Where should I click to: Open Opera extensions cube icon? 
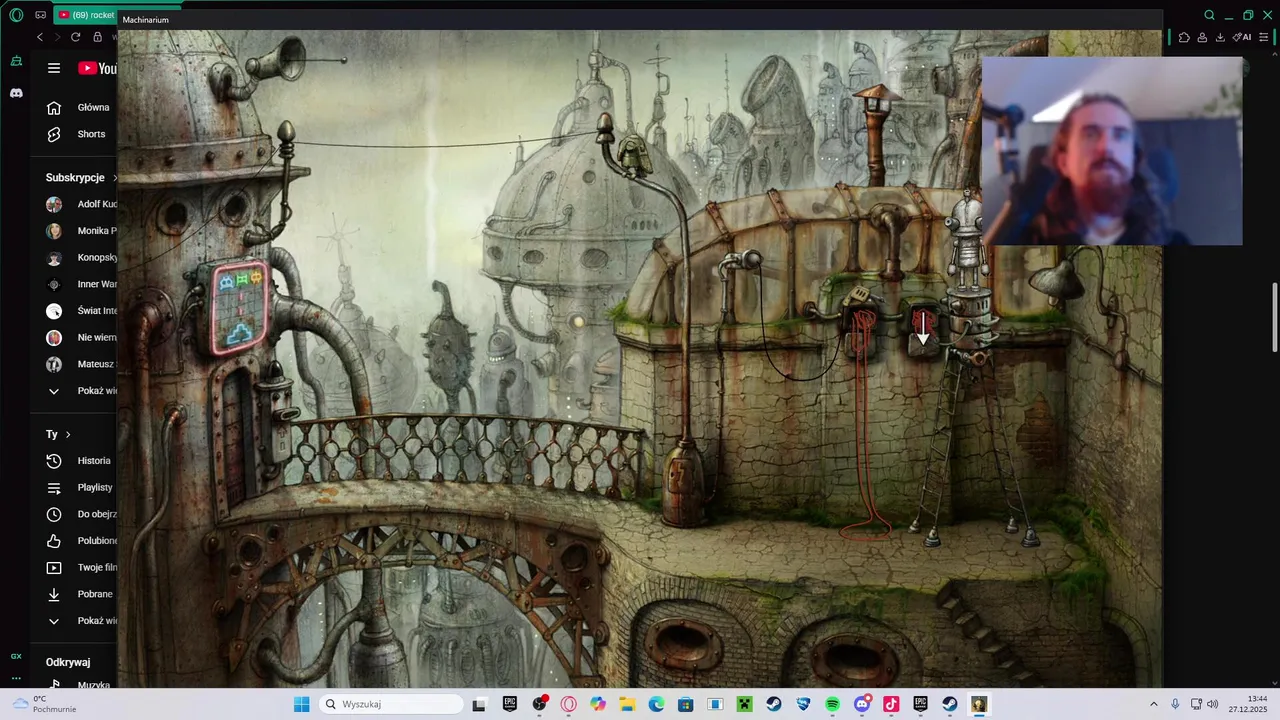pos(1184,37)
